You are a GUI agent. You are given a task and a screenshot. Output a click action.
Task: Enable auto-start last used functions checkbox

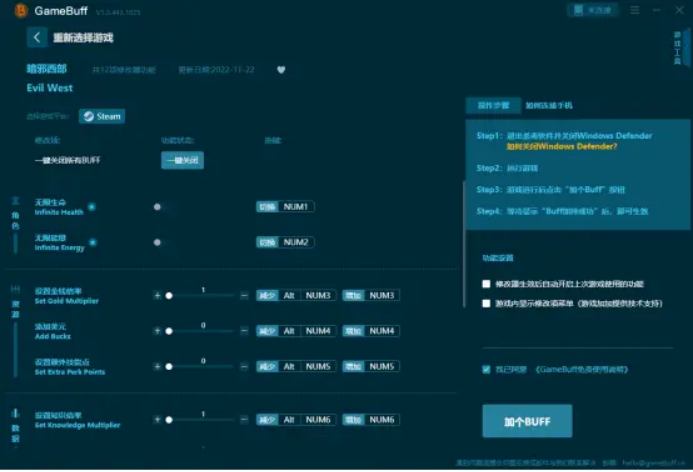click(486, 284)
